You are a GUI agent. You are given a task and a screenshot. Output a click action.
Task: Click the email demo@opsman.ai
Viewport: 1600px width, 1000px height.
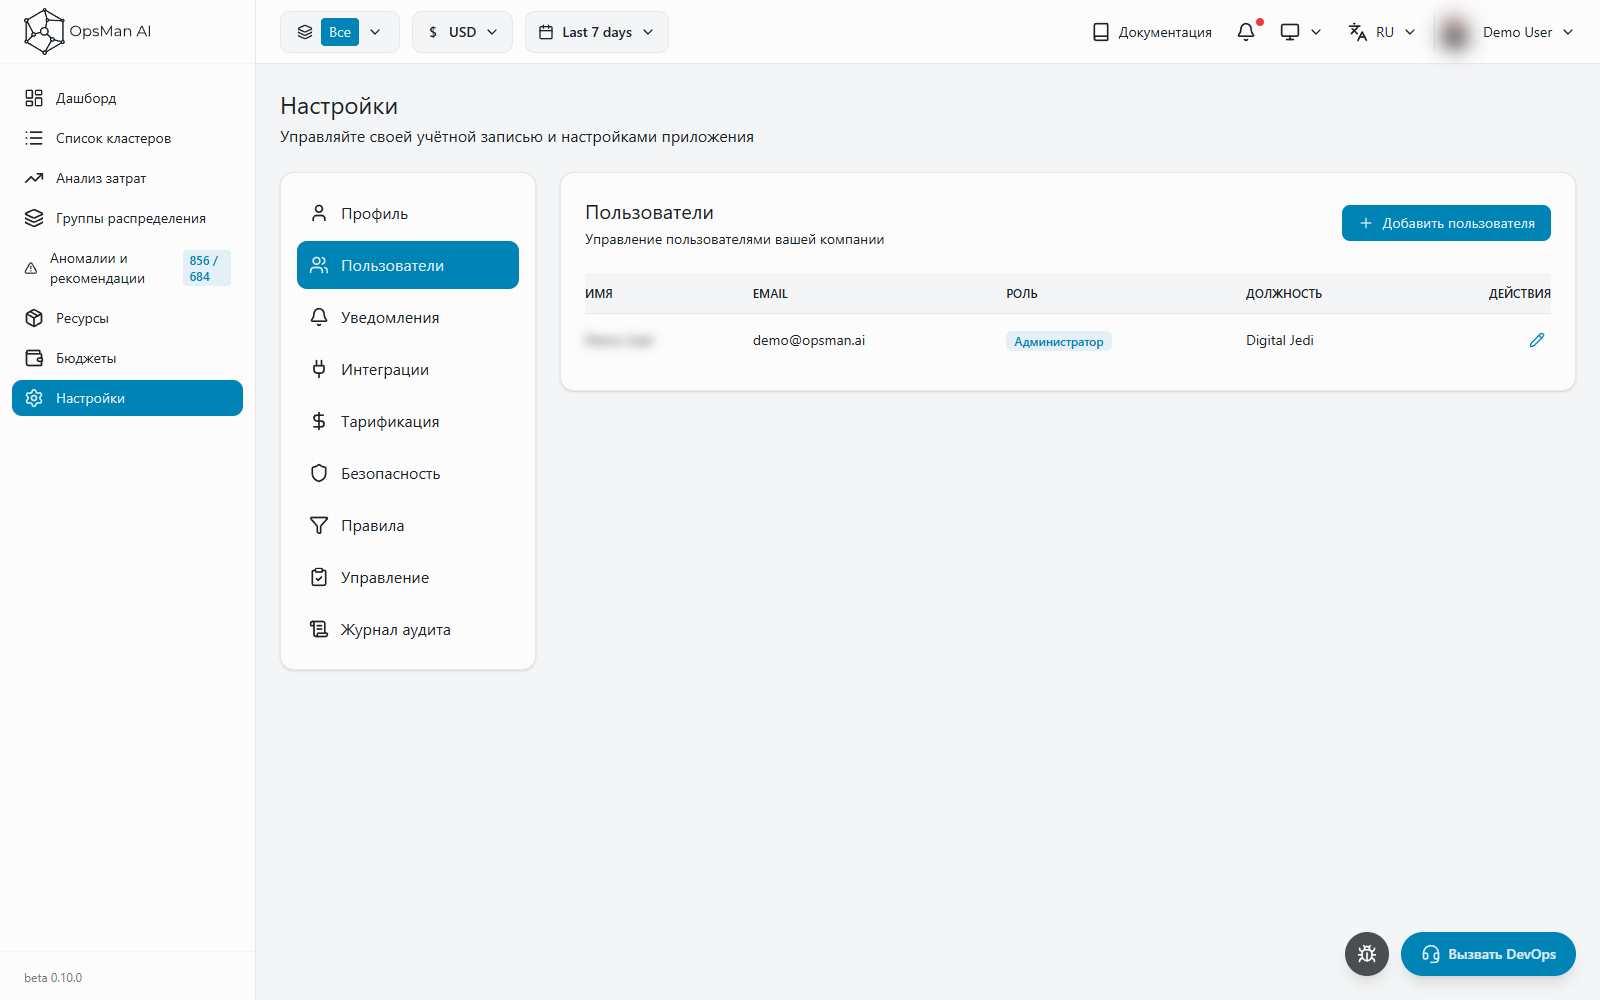tap(809, 340)
